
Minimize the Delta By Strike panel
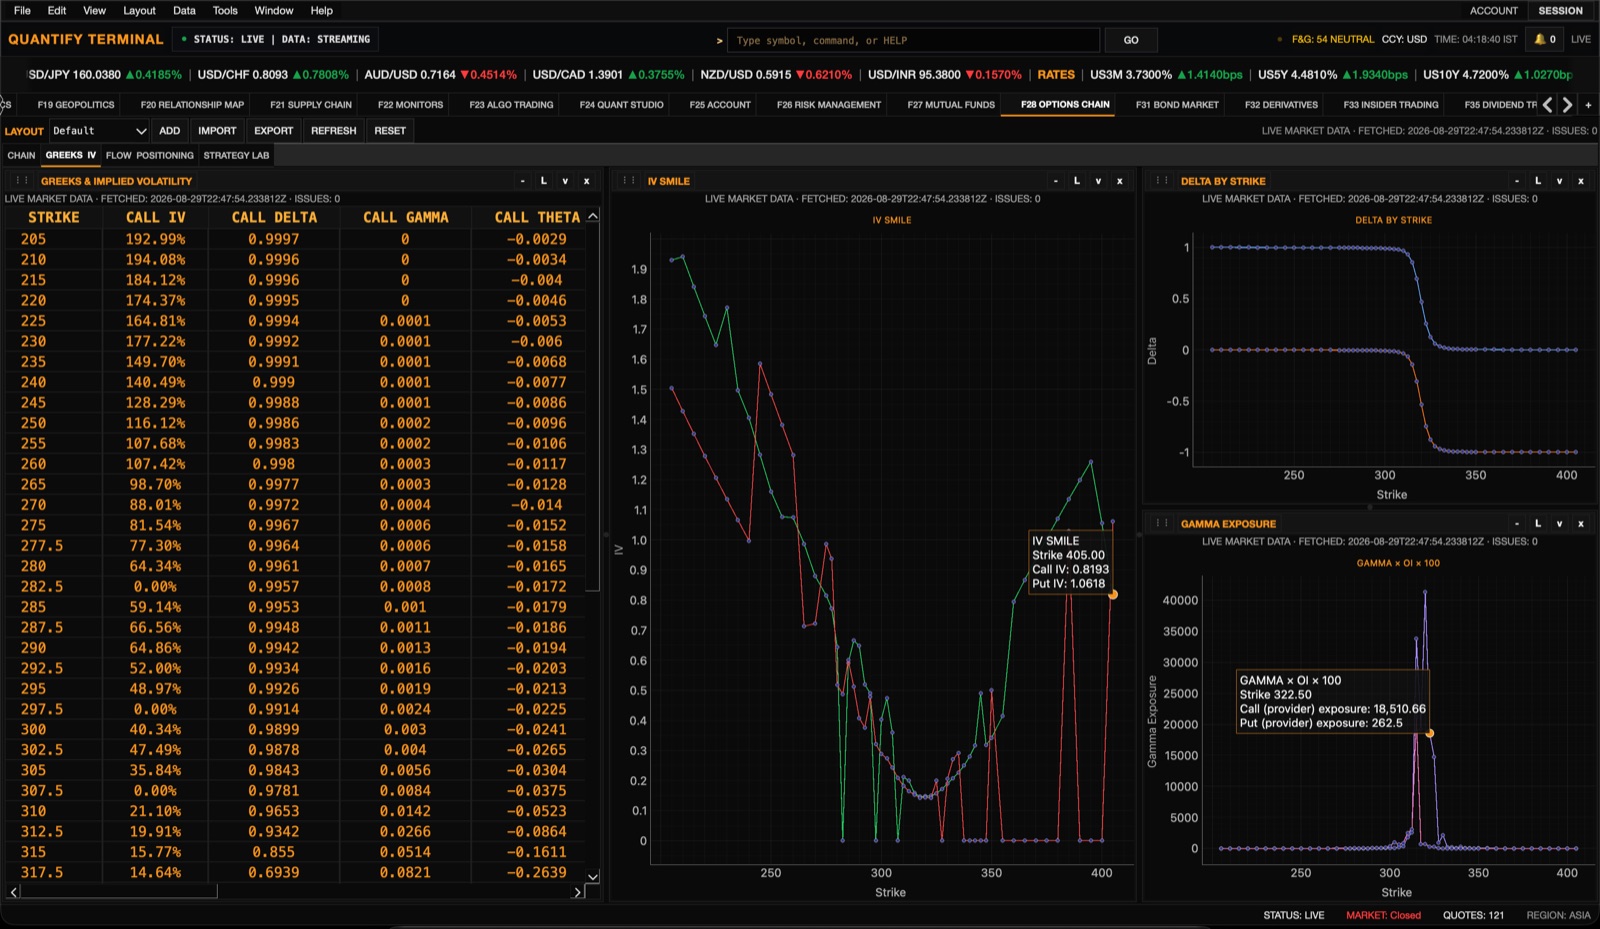[1516, 181]
